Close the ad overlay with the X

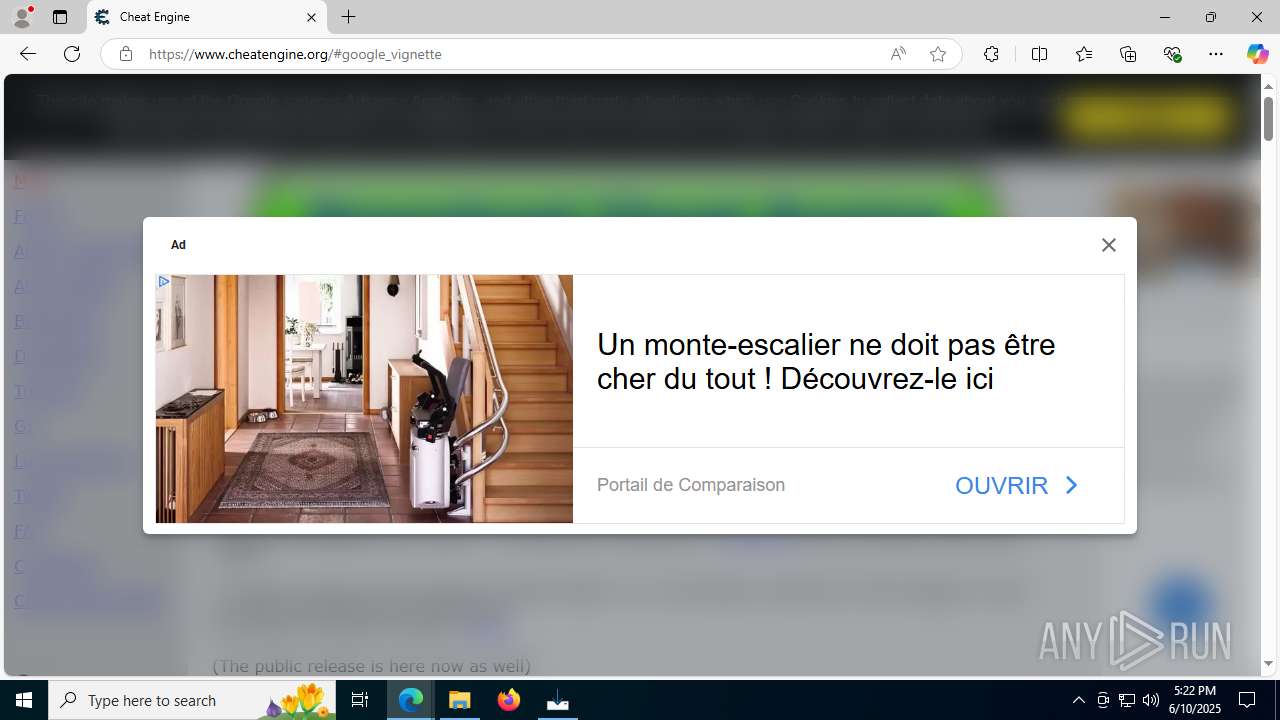(x=1108, y=245)
